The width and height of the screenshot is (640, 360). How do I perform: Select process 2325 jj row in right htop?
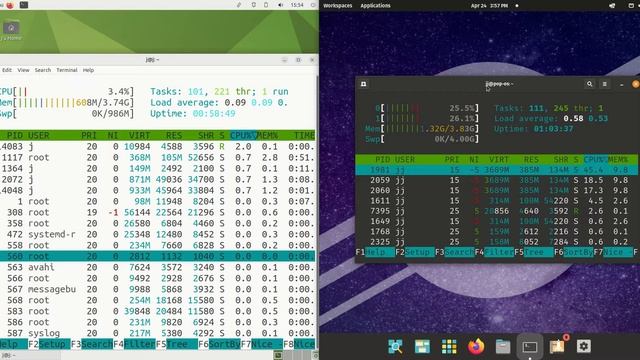pos(496,242)
